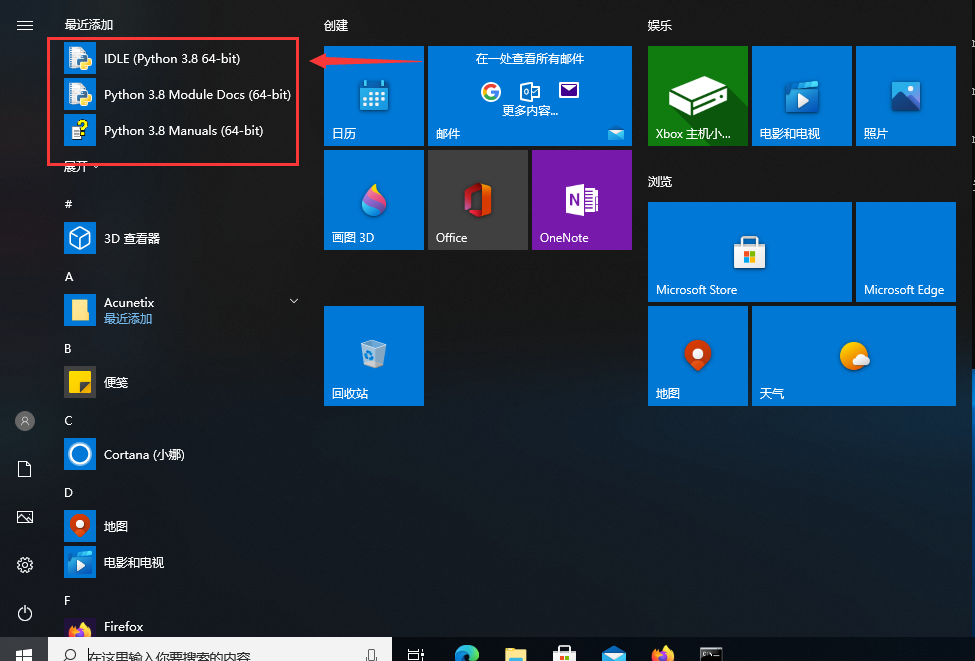Open Python 3.8 Manuals entry
The height and width of the screenshot is (661, 975).
click(x=183, y=131)
